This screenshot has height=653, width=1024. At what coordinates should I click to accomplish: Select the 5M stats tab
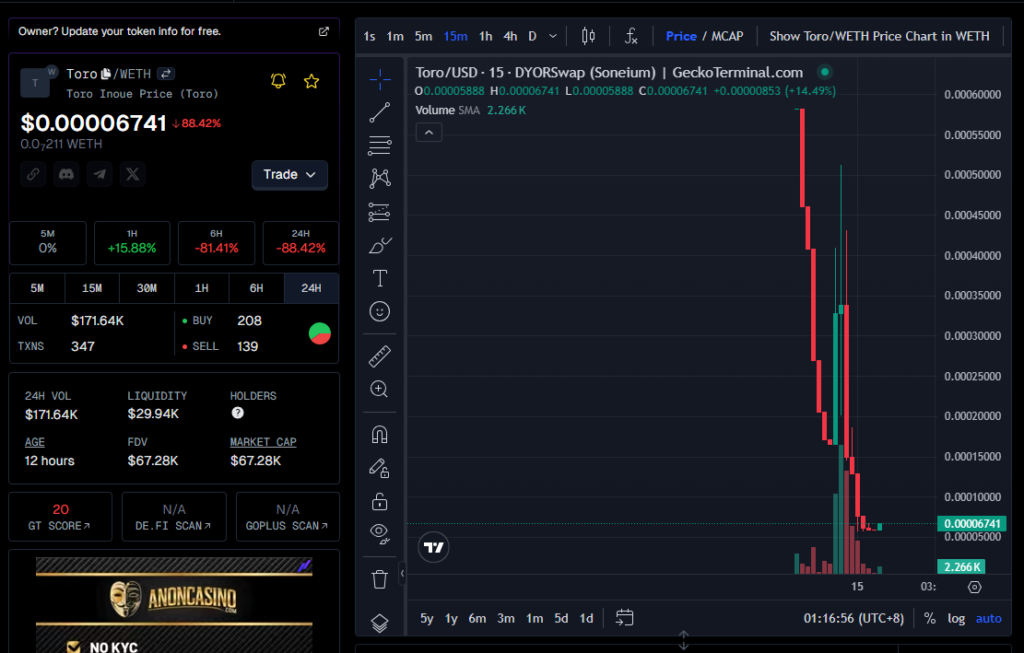[37, 288]
